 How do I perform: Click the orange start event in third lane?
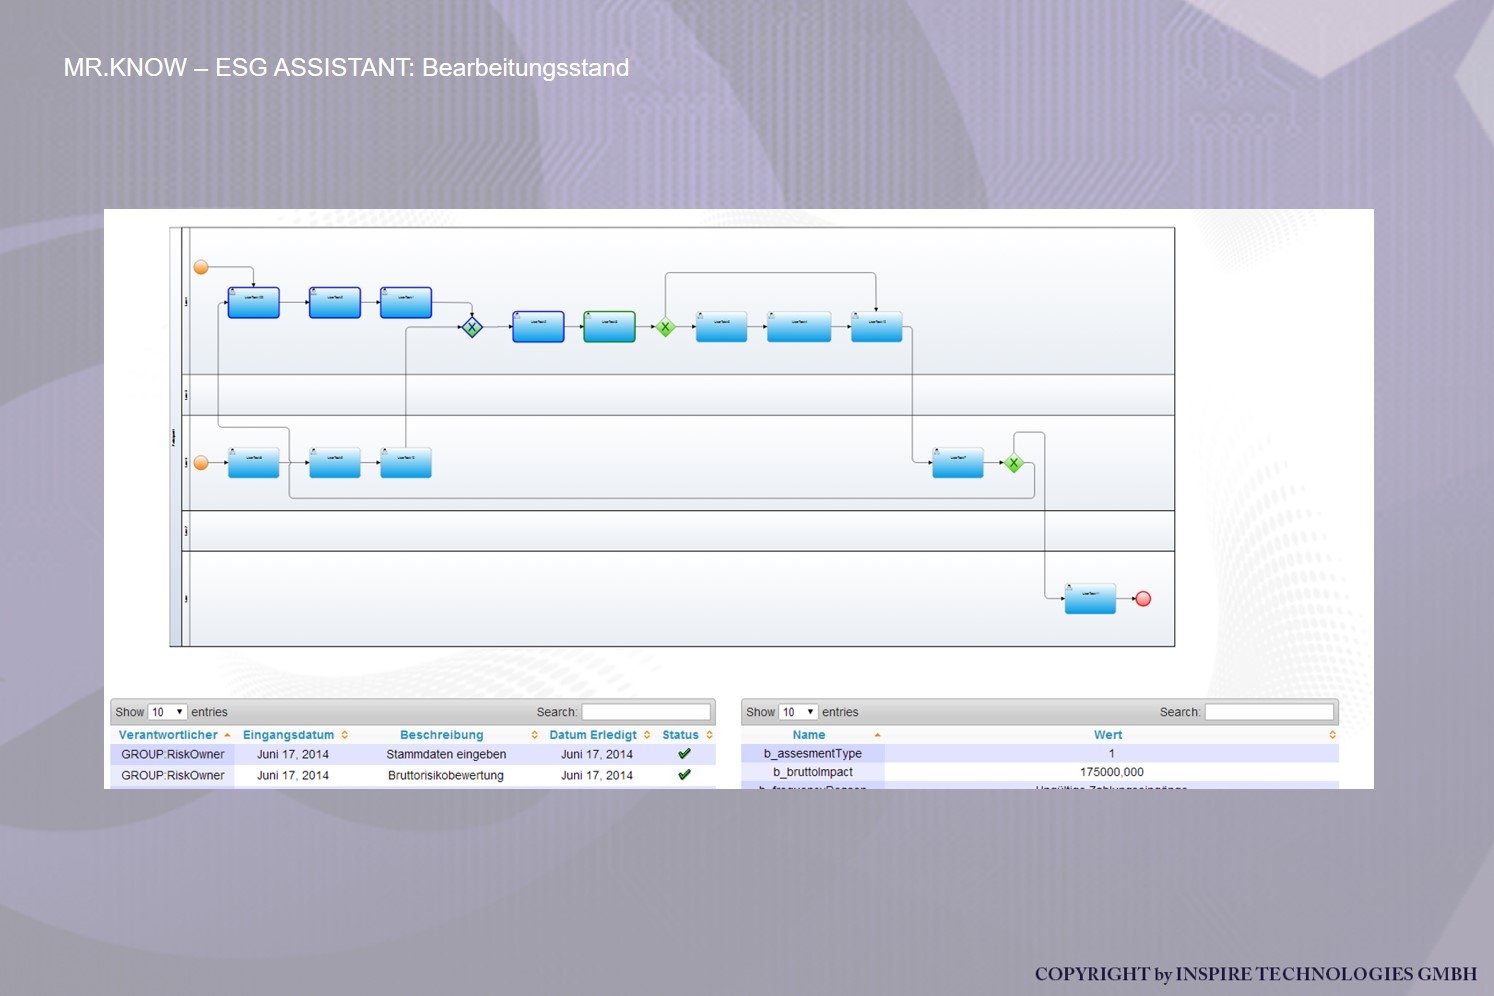(201, 463)
